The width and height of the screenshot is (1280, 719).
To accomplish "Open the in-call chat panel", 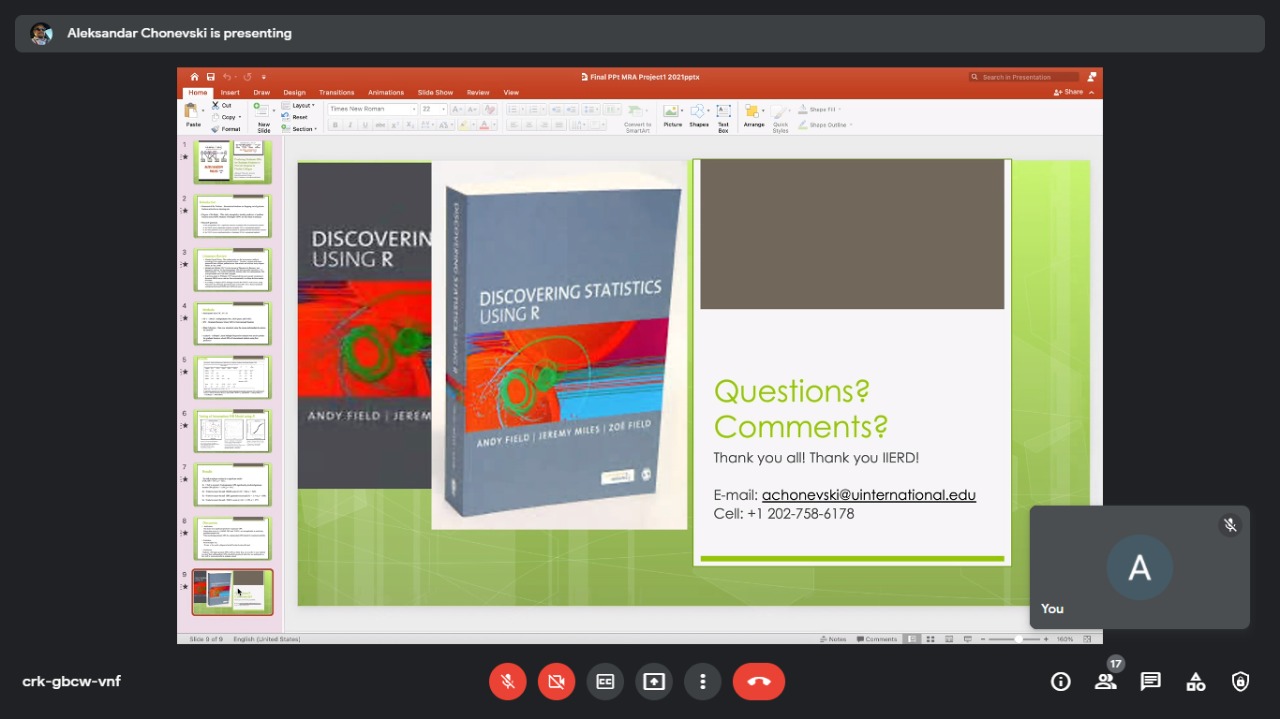I will 1151,681.
